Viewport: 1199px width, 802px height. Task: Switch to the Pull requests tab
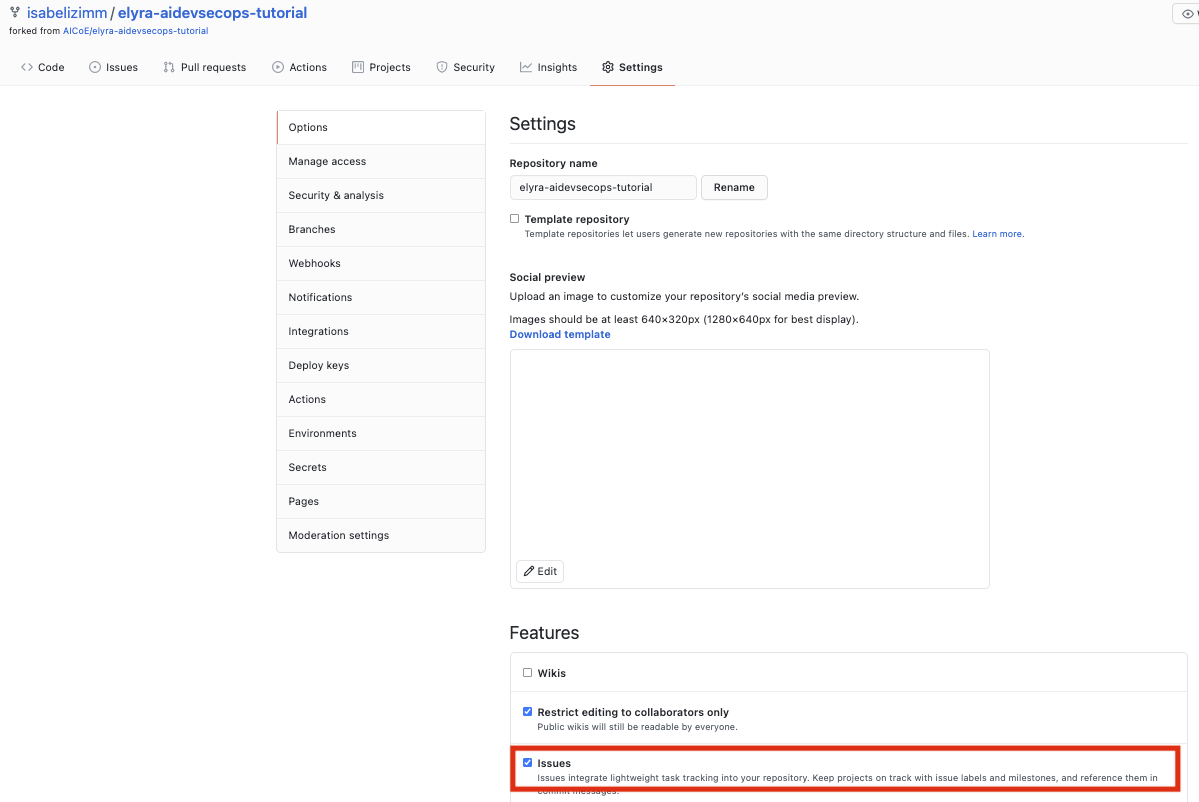pyautogui.click(x=205, y=67)
